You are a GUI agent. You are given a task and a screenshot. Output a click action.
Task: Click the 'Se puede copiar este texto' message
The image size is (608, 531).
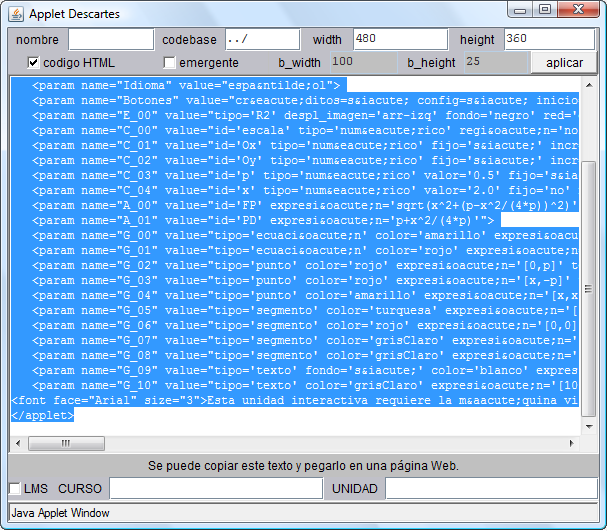pyautogui.click(x=303, y=466)
